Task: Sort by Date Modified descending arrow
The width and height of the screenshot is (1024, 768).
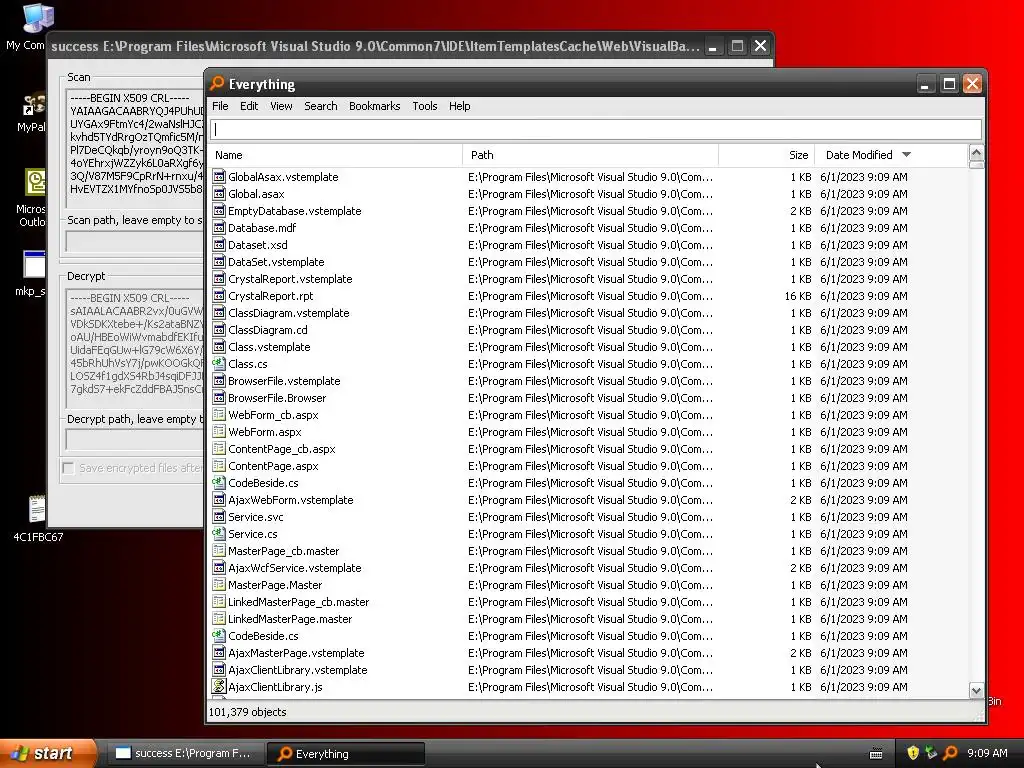Action: point(906,155)
